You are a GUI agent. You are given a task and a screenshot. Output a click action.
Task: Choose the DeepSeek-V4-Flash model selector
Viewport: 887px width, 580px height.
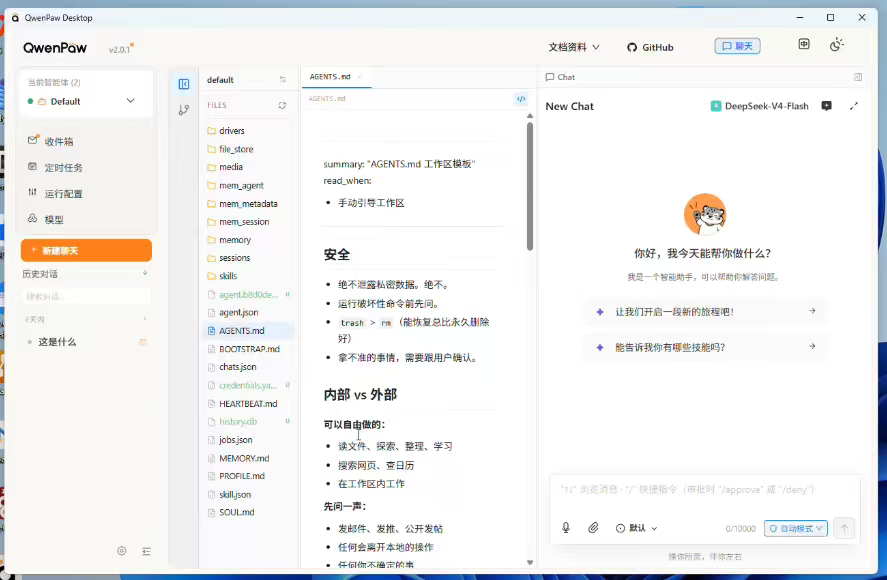tap(759, 106)
